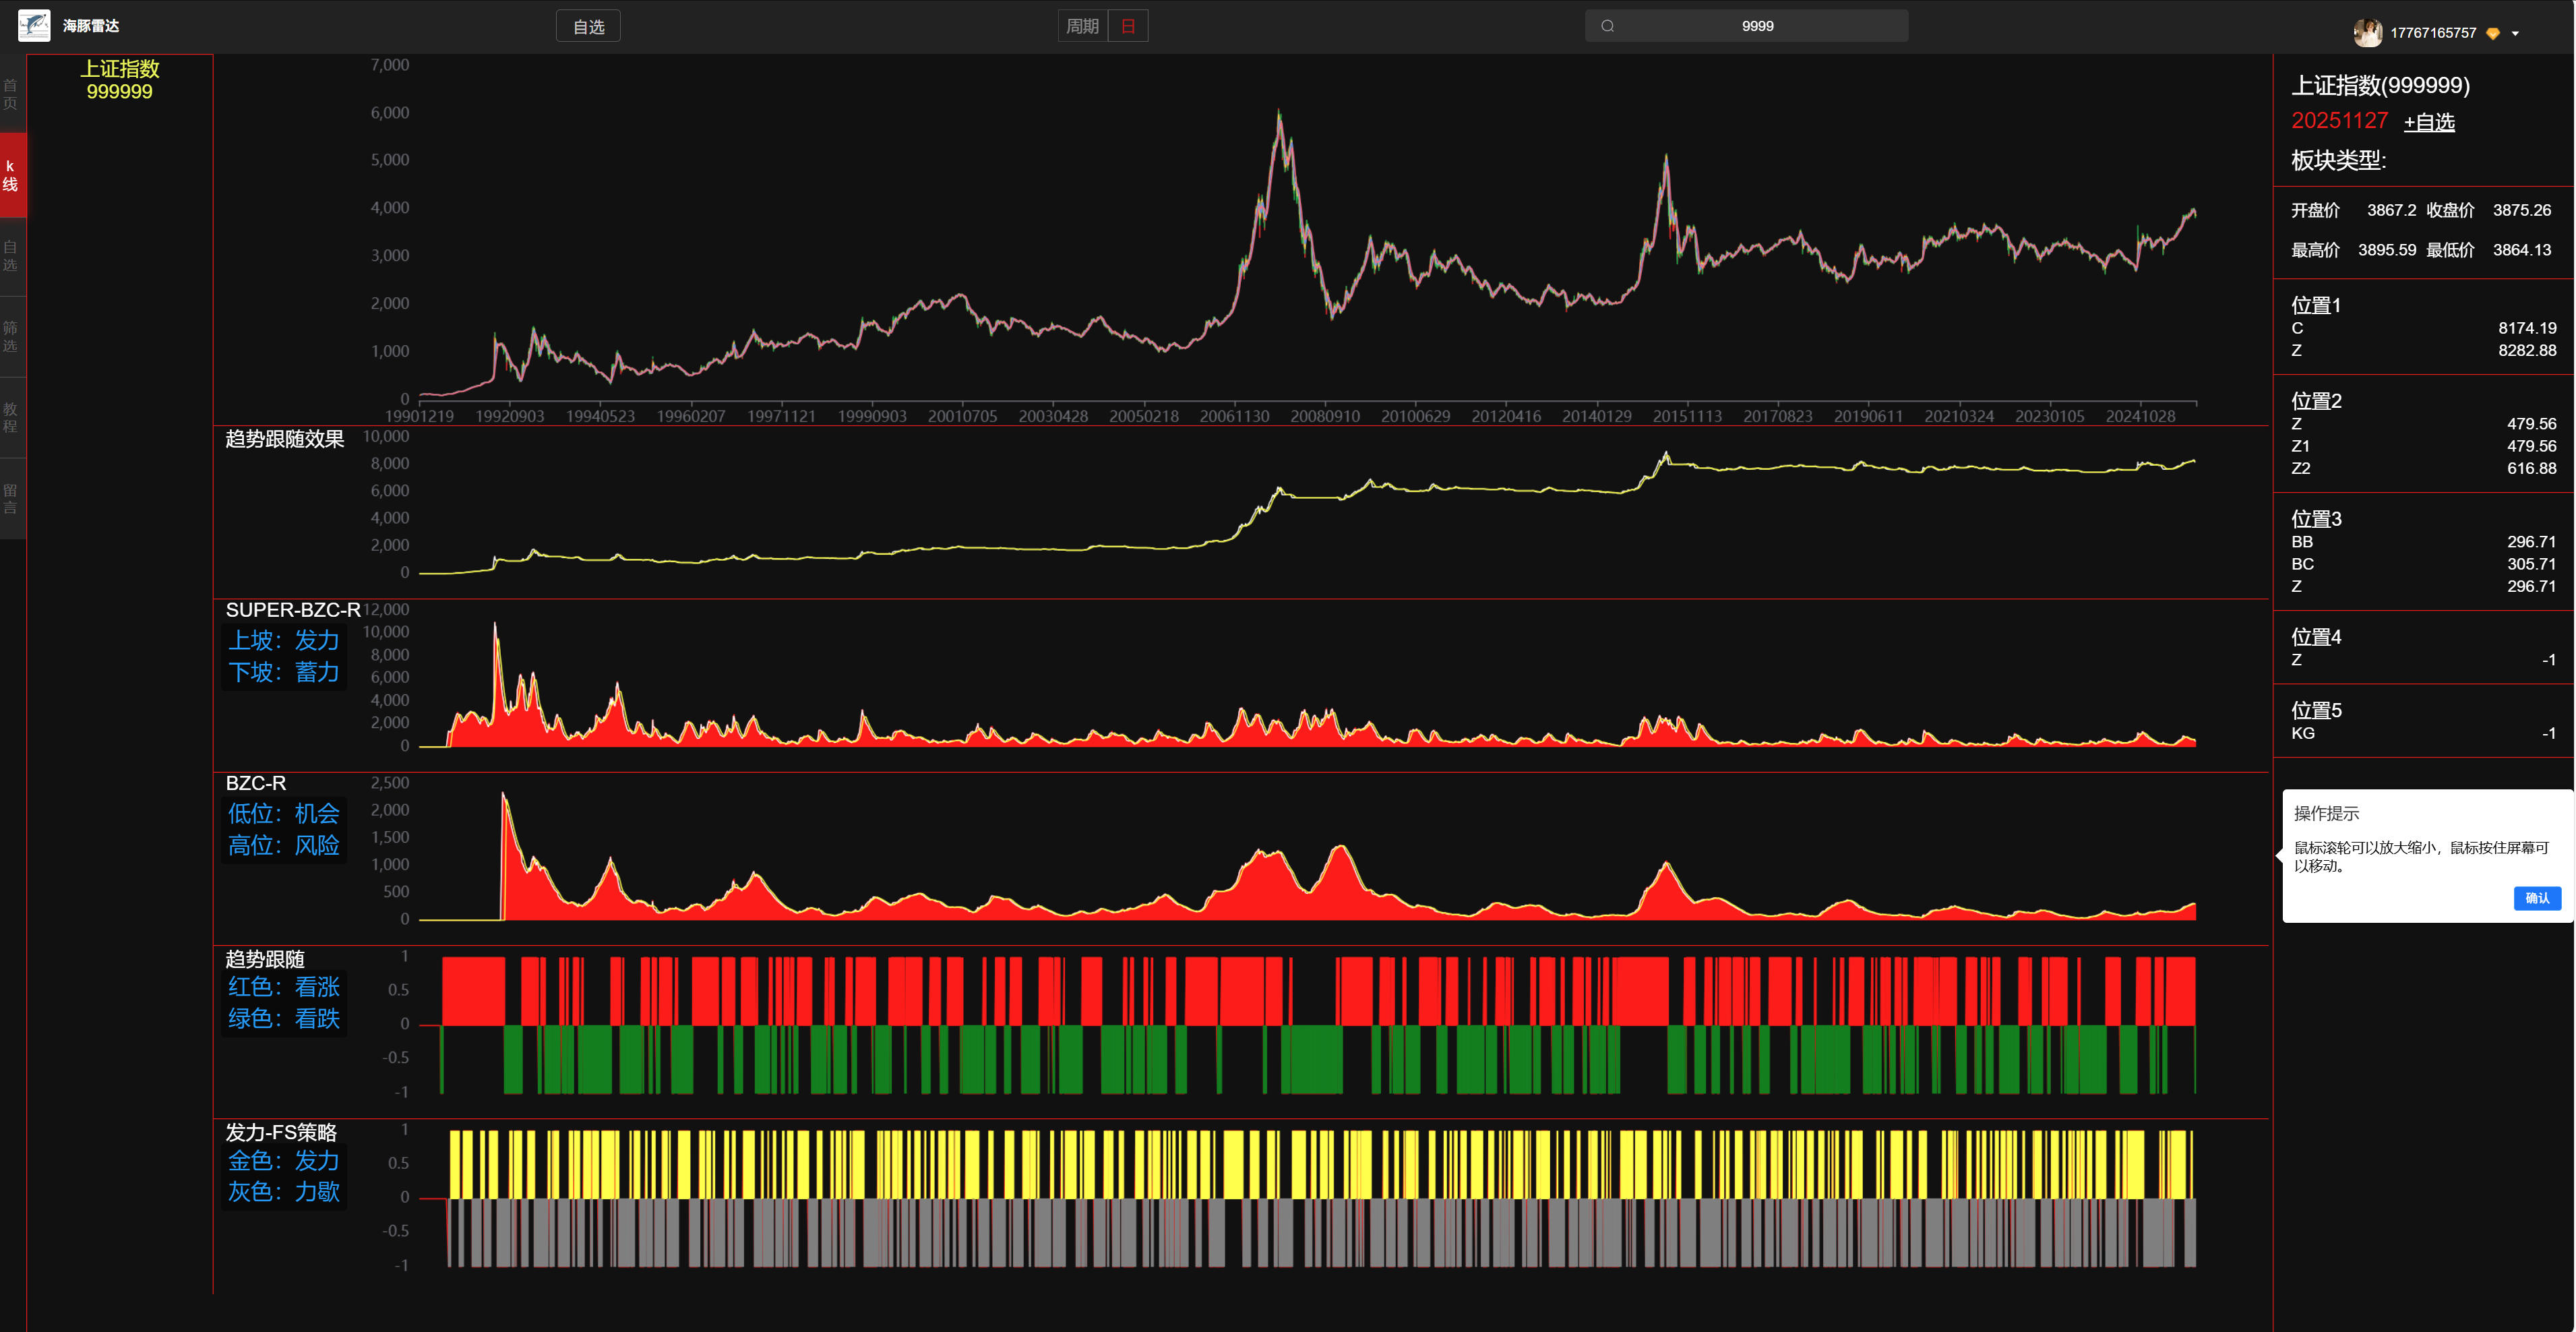Click account number 17767165757

click(2433, 33)
